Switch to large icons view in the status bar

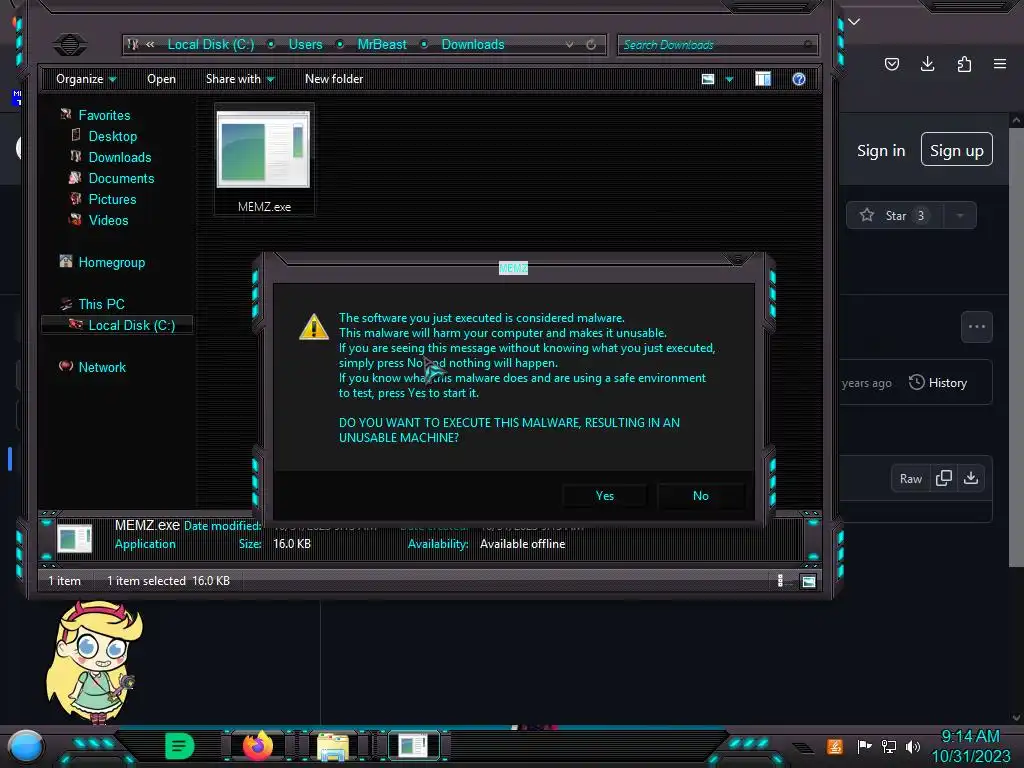pyautogui.click(x=808, y=581)
